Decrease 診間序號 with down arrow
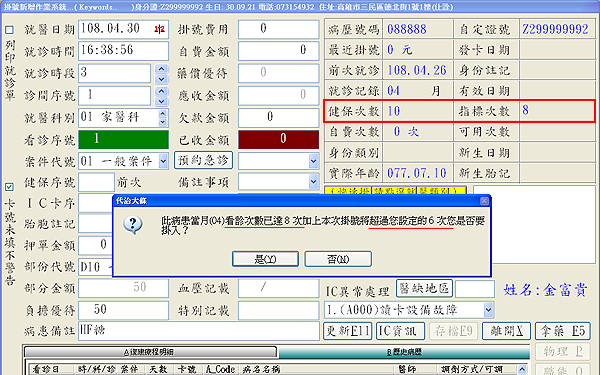 [161, 101]
